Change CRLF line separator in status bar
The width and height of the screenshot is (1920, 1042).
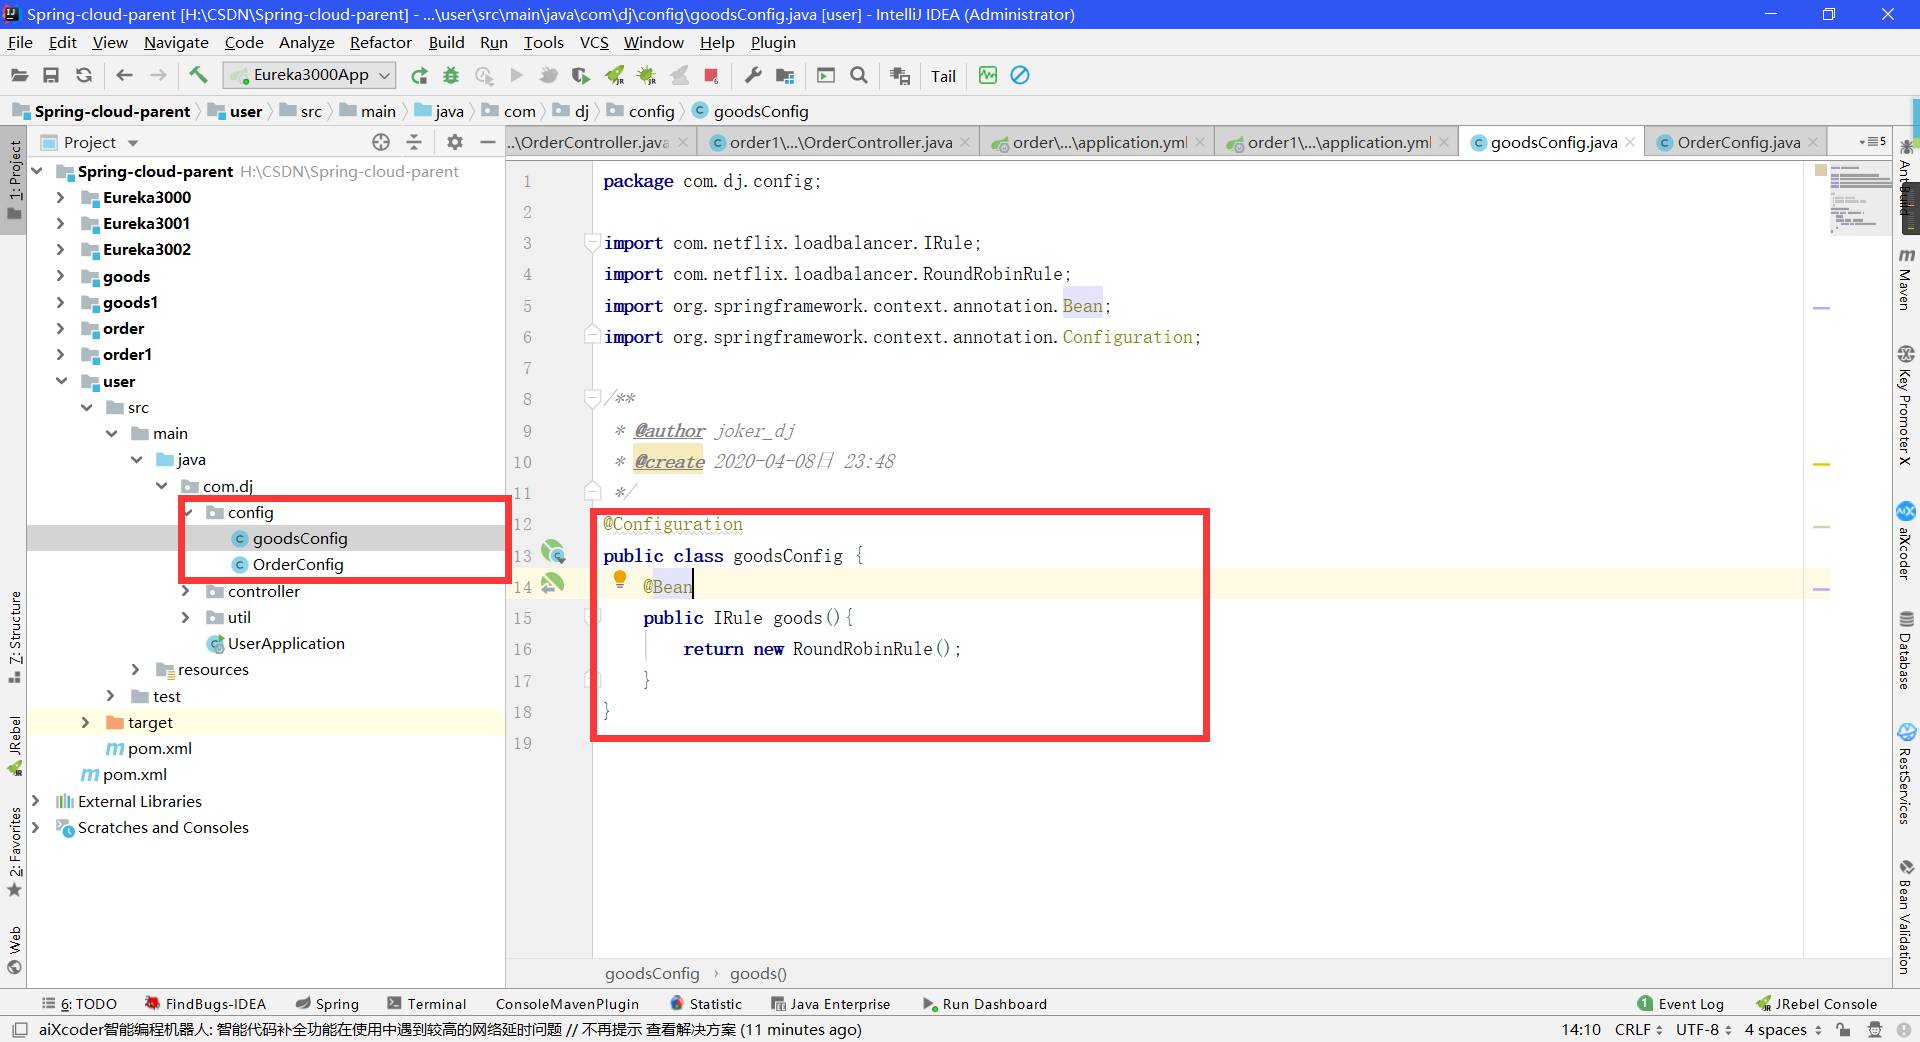pyautogui.click(x=1638, y=1029)
